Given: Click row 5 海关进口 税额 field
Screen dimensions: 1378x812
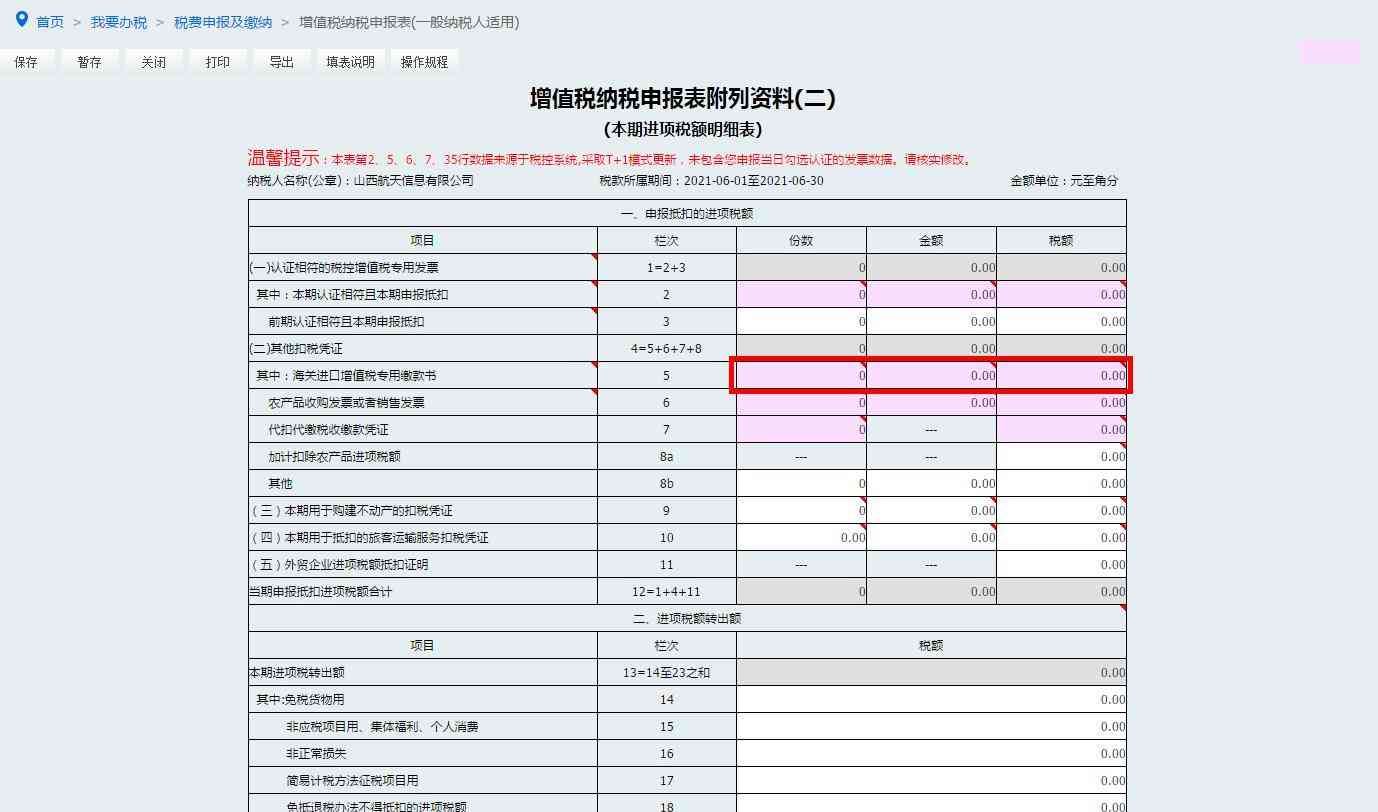Looking at the screenshot, I should (1061, 376).
